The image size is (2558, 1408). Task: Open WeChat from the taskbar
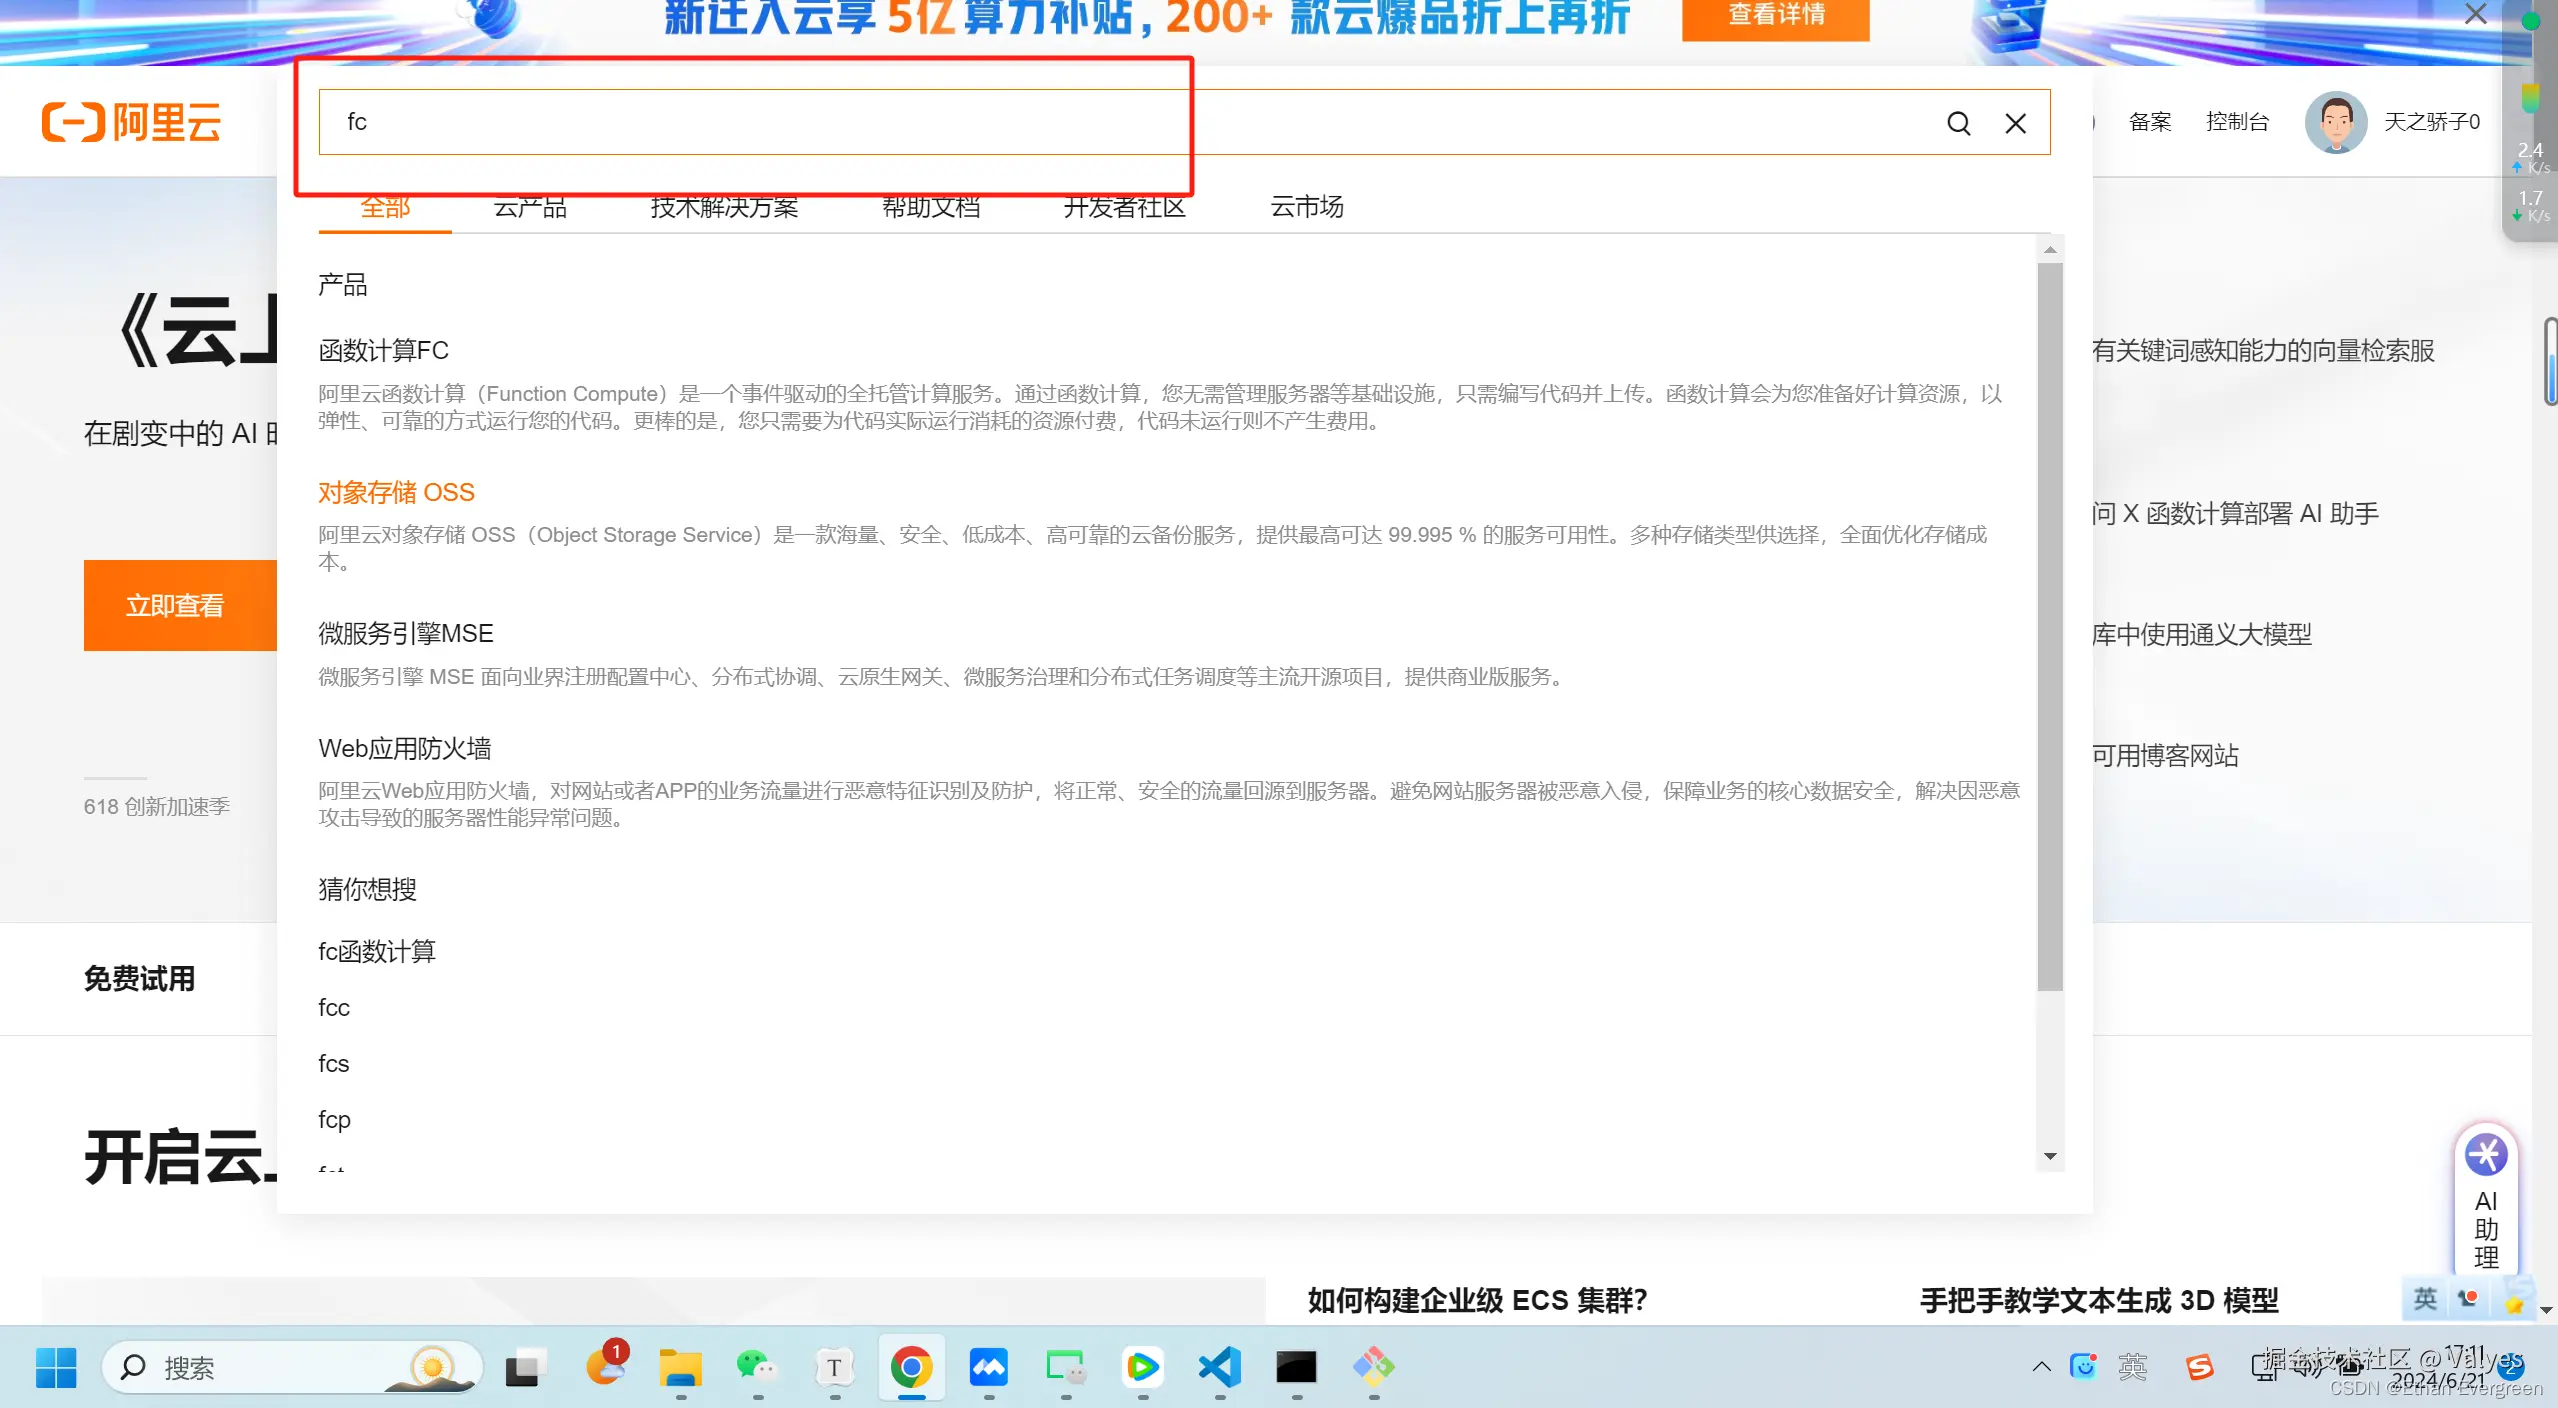click(757, 1367)
